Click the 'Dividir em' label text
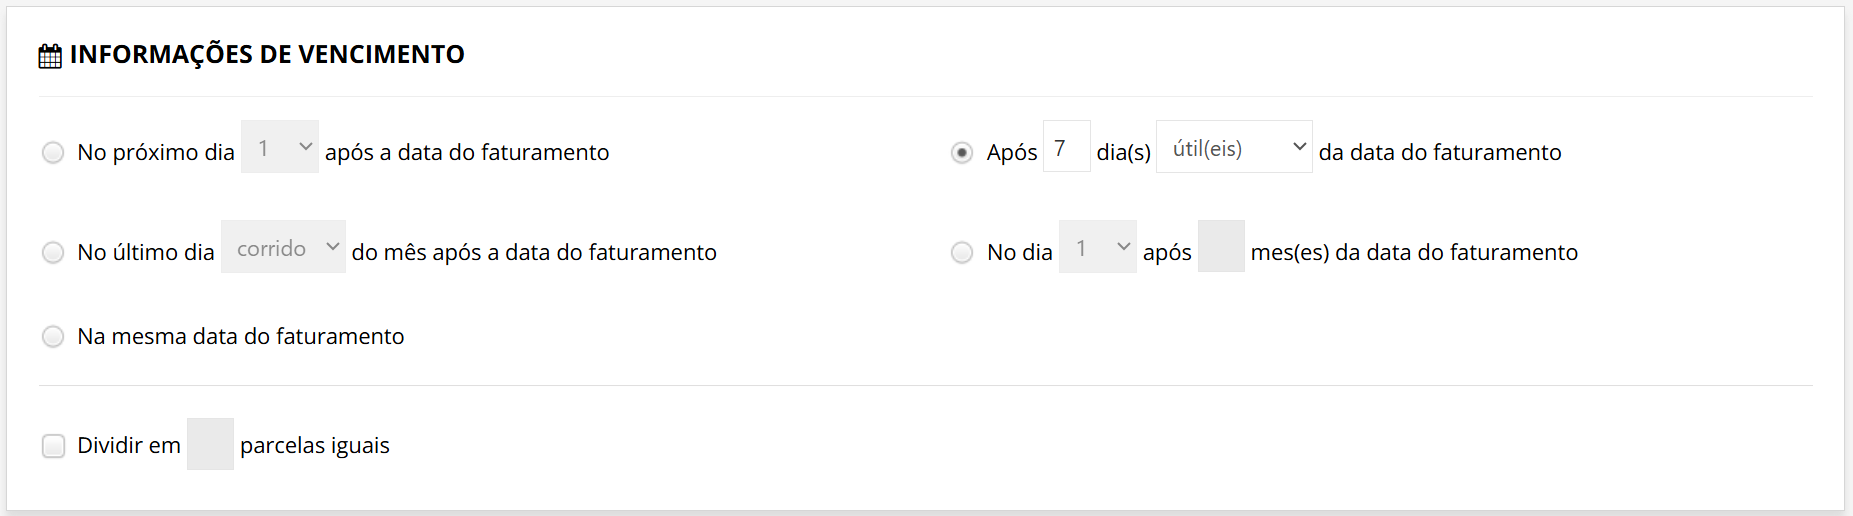Image resolution: width=1853 pixels, height=516 pixels. (129, 445)
